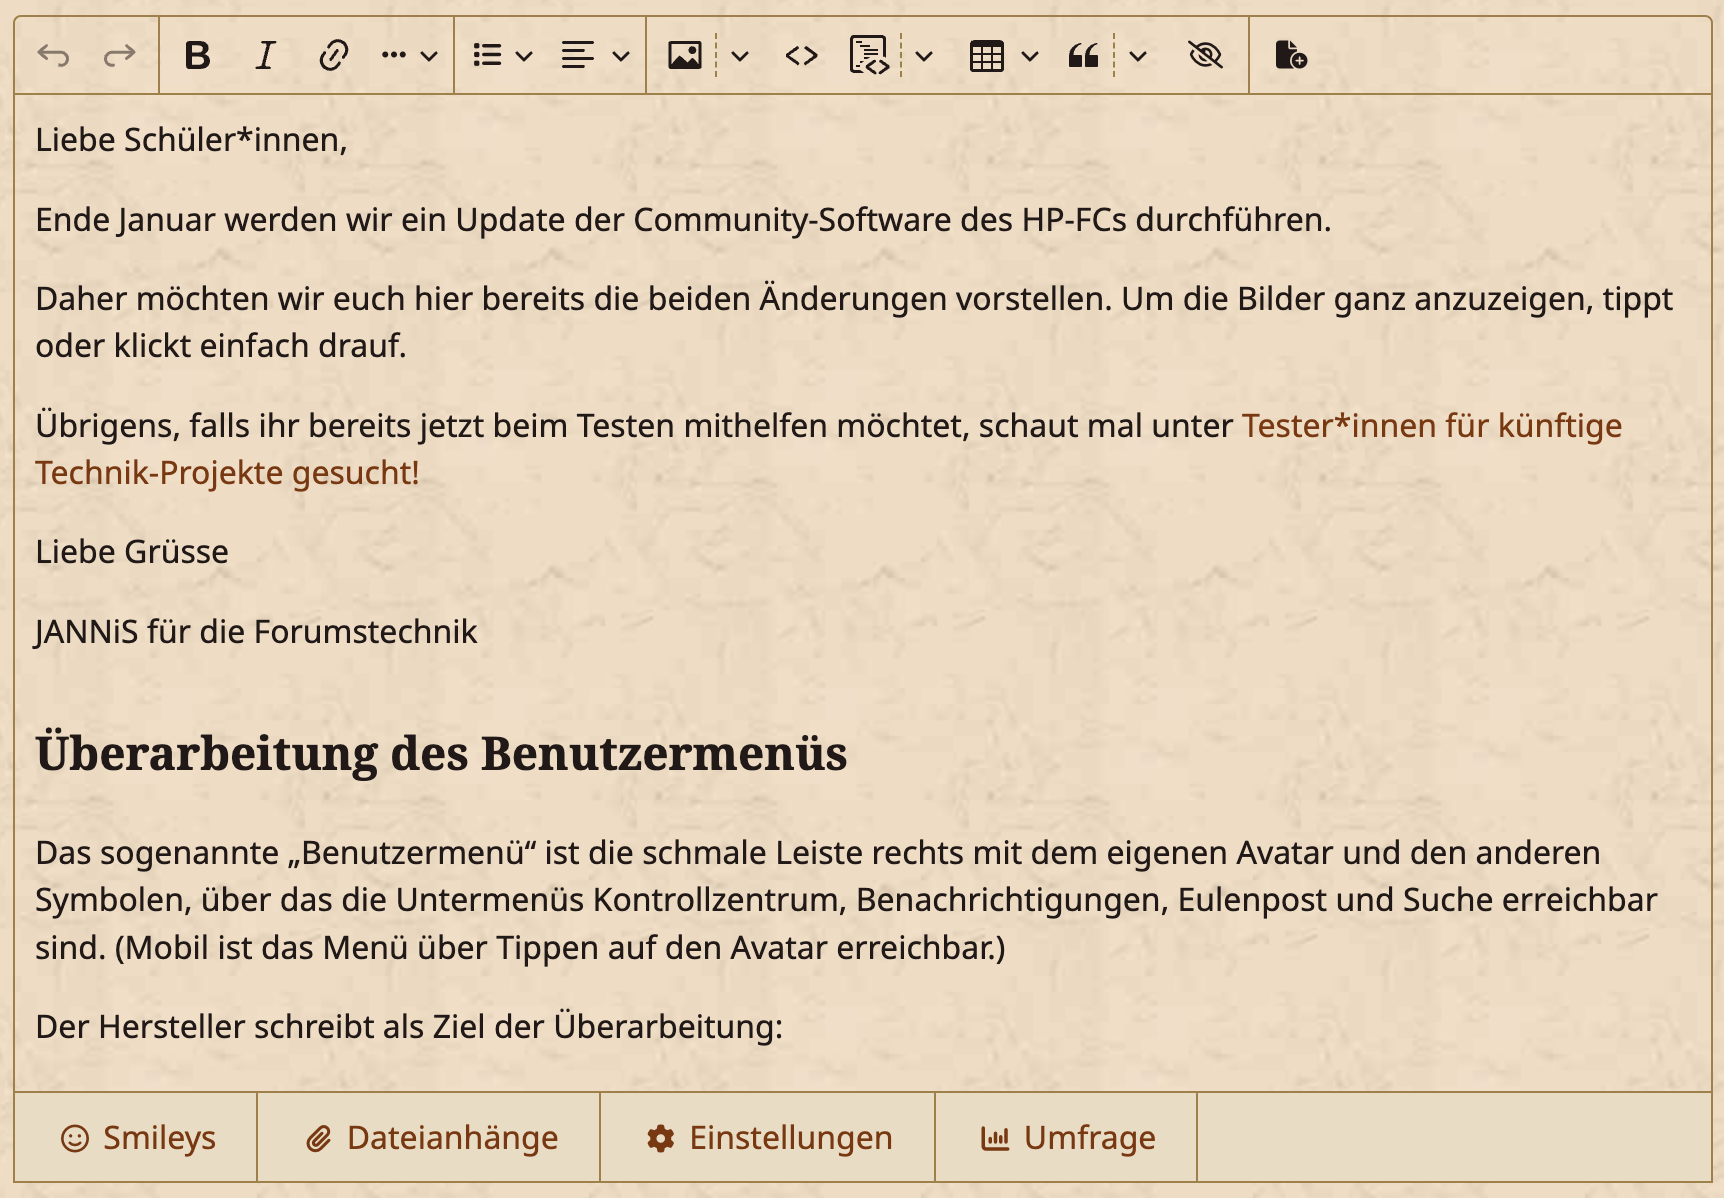Expand the list type dropdown arrow
Viewport: 1724px width, 1198px height.
tap(524, 56)
